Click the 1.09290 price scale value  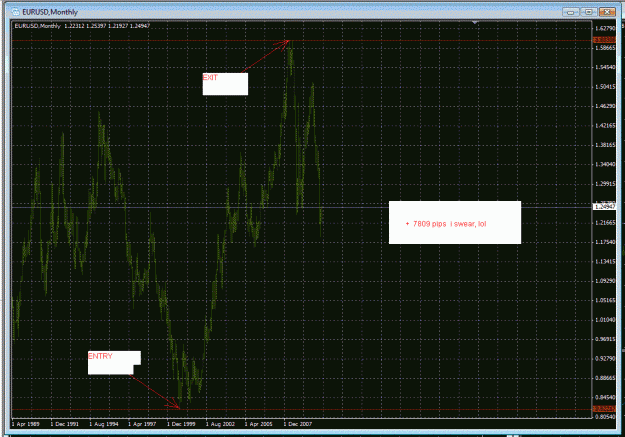point(605,281)
